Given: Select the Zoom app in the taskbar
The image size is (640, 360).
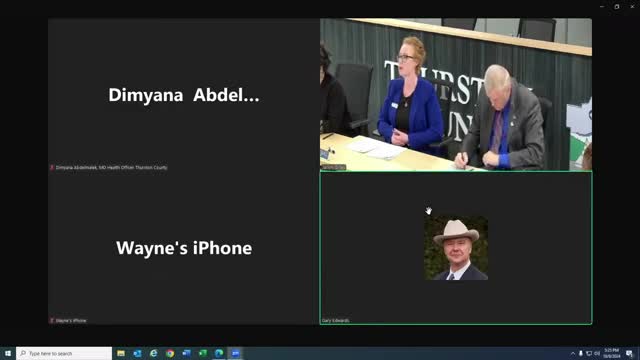Looking at the screenshot, I should 236,353.
